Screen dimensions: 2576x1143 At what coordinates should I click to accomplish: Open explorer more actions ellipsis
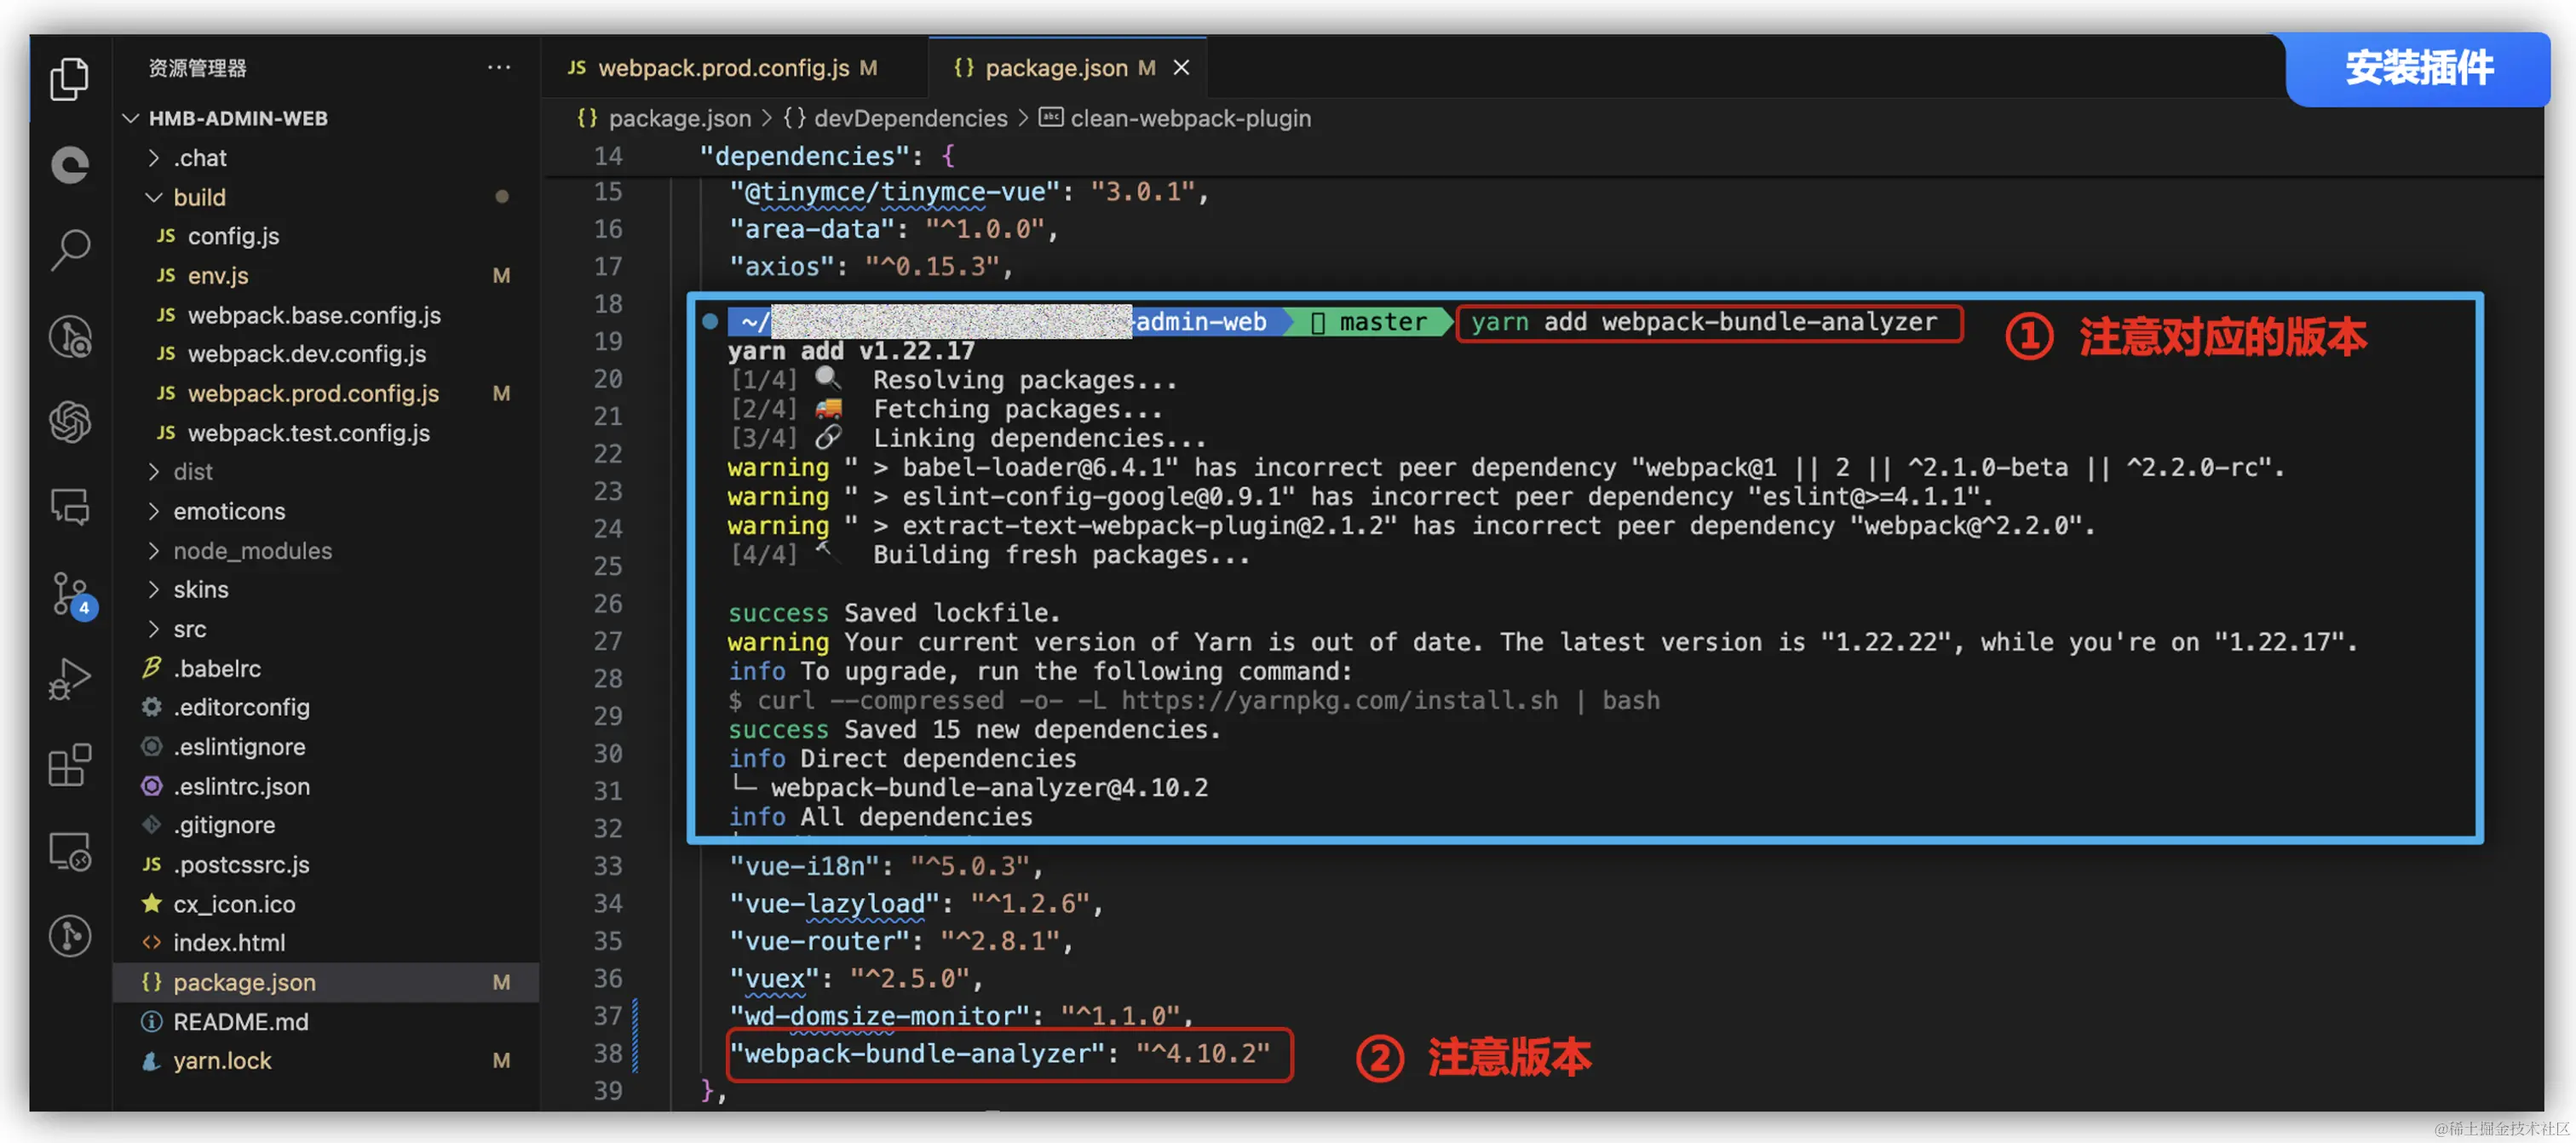click(499, 67)
